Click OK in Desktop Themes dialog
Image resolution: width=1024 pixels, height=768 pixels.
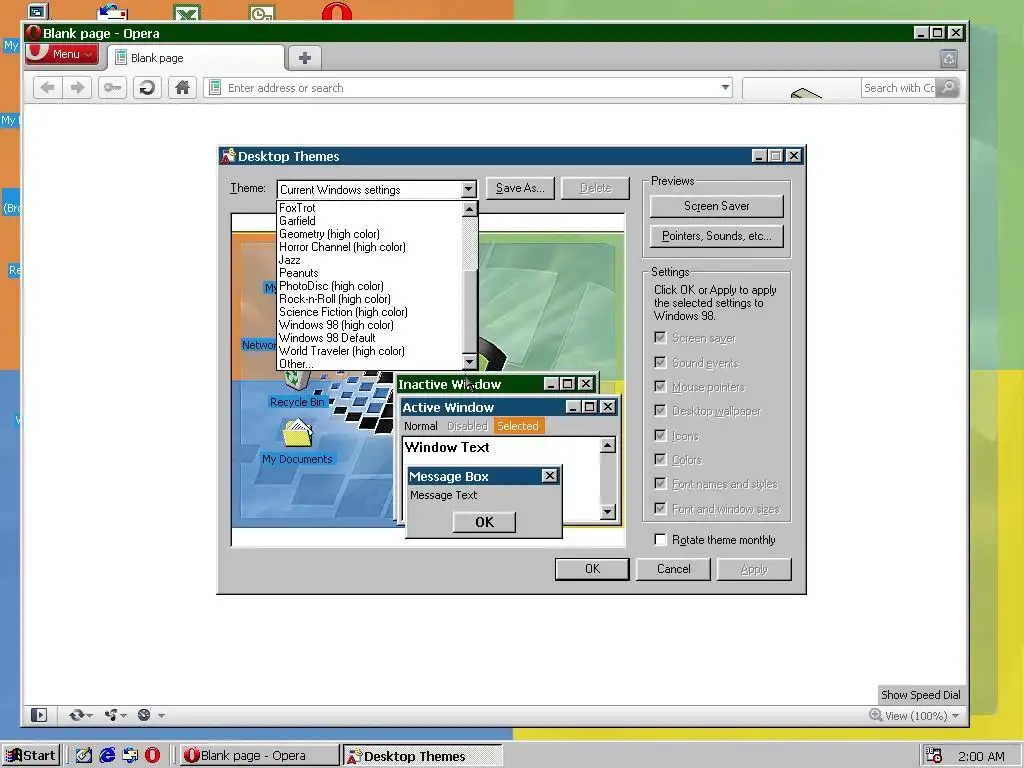(x=592, y=569)
